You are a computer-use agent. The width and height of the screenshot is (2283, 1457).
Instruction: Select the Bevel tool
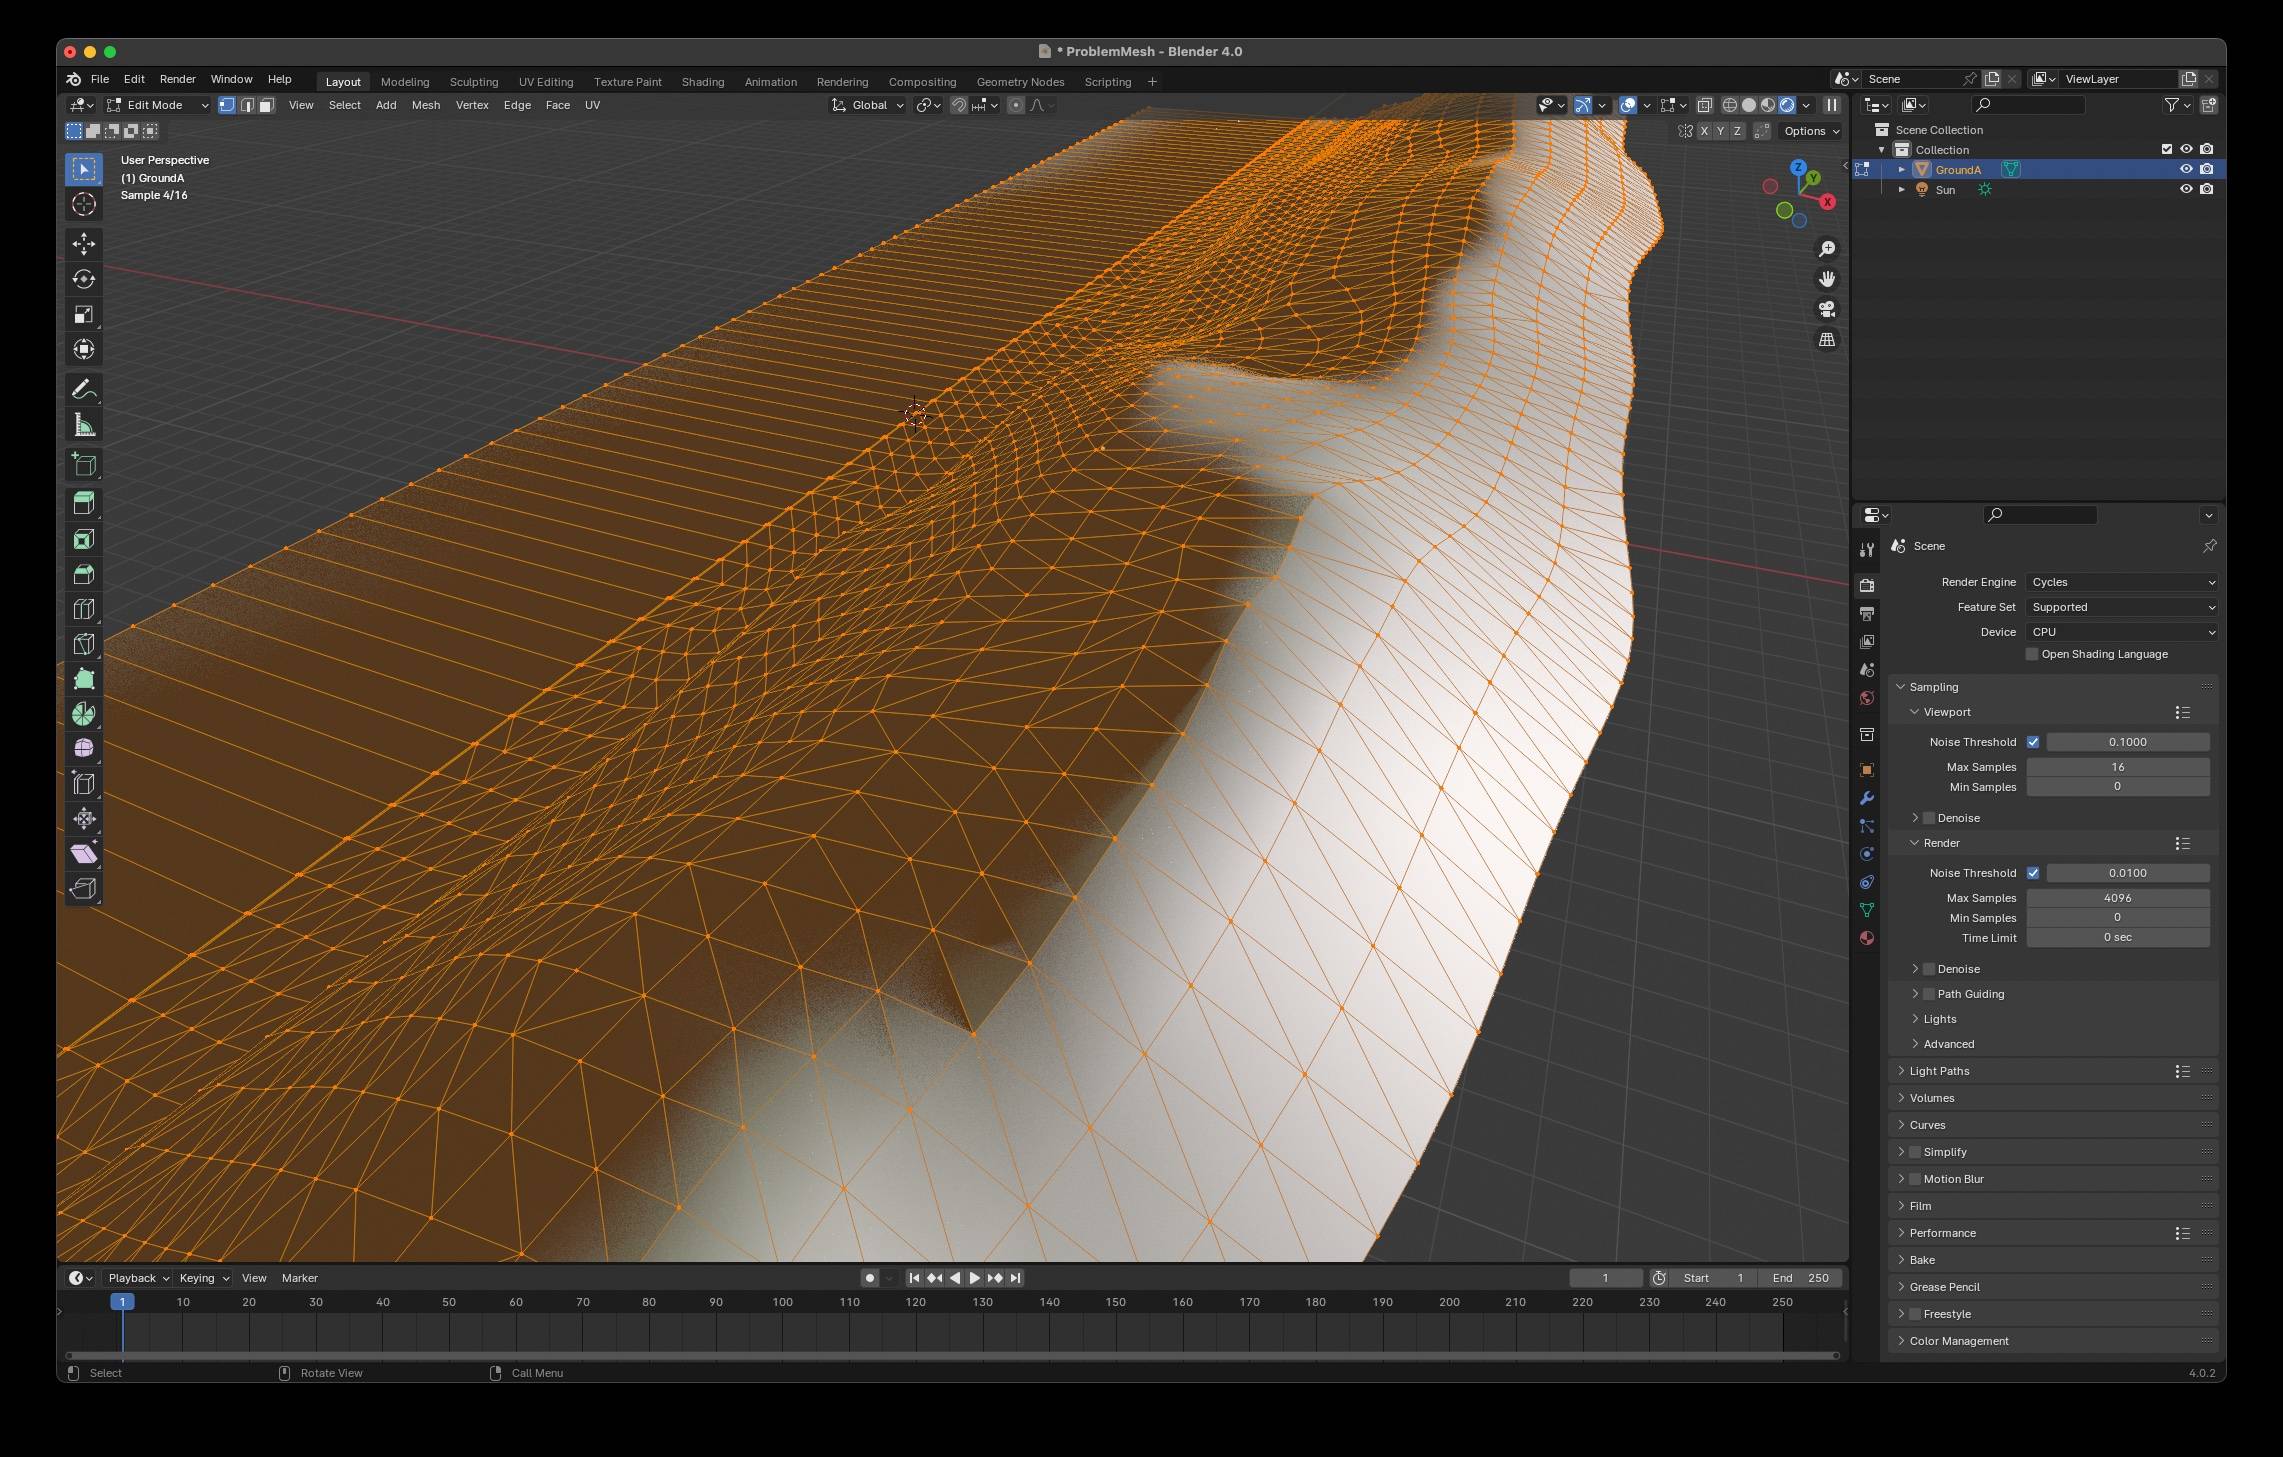tap(84, 574)
